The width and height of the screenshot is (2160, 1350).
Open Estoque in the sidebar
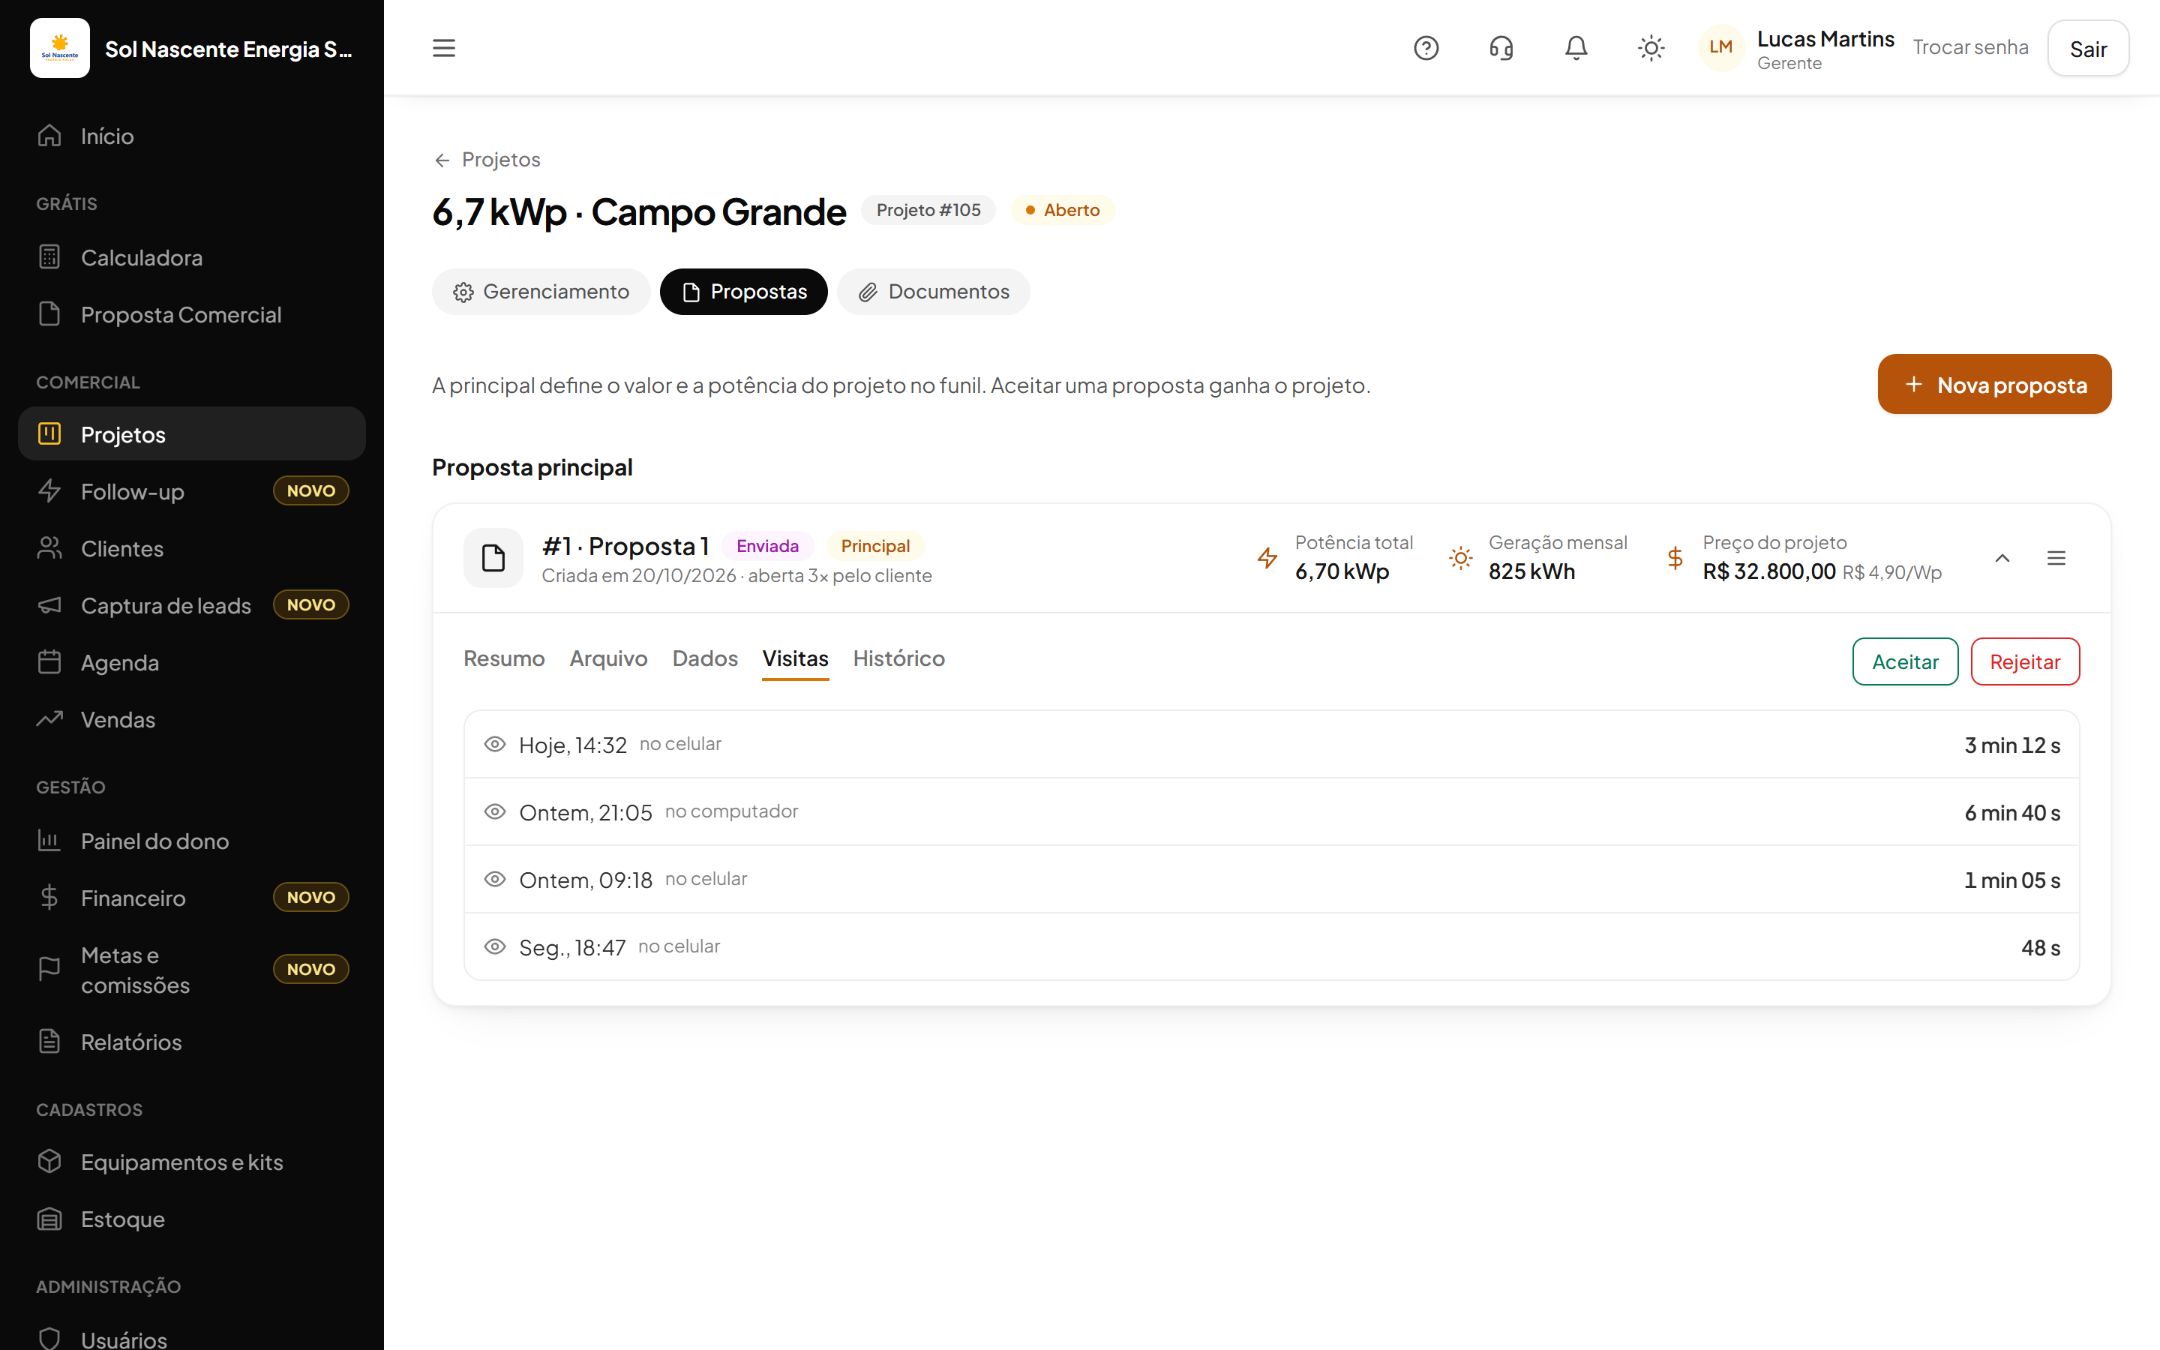(192, 1220)
